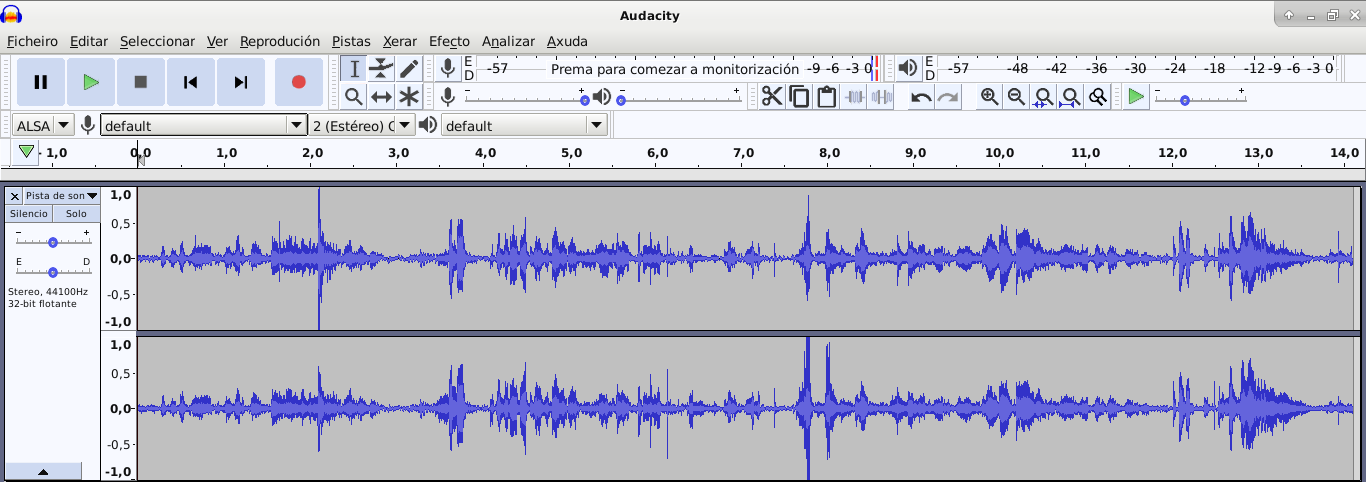This screenshot has height=482, width=1366.
Task: Solo the track with the Solo button
Action: tap(76, 214)
